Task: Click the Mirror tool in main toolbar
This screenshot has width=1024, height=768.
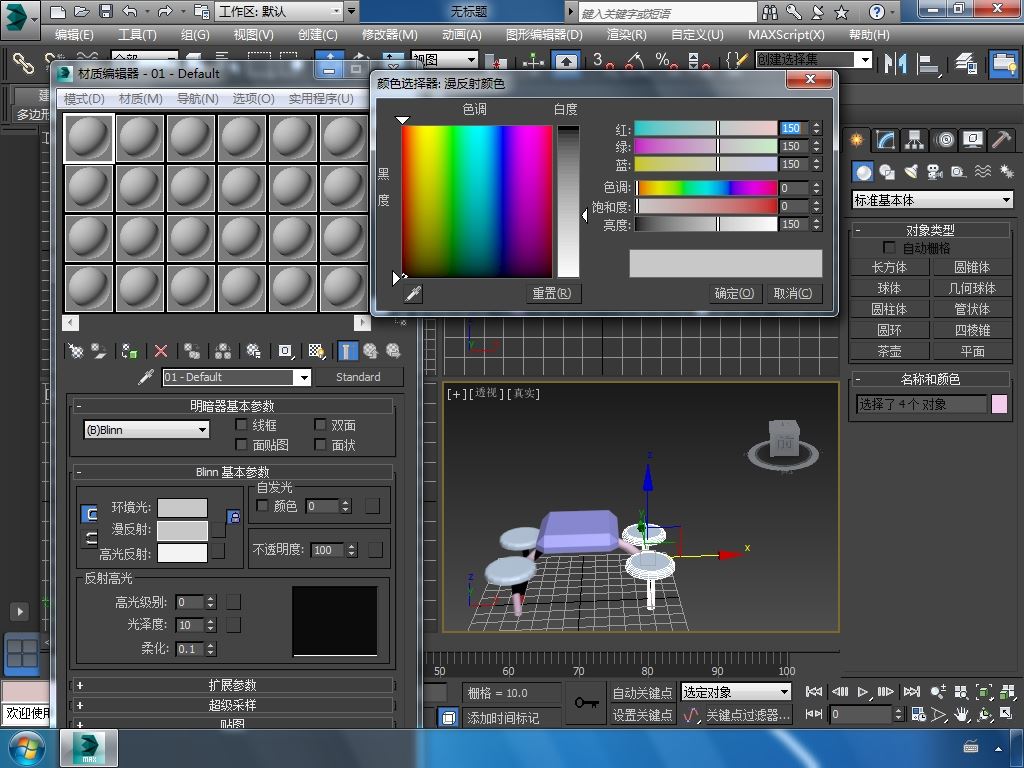Action: (x=895, y=63)
